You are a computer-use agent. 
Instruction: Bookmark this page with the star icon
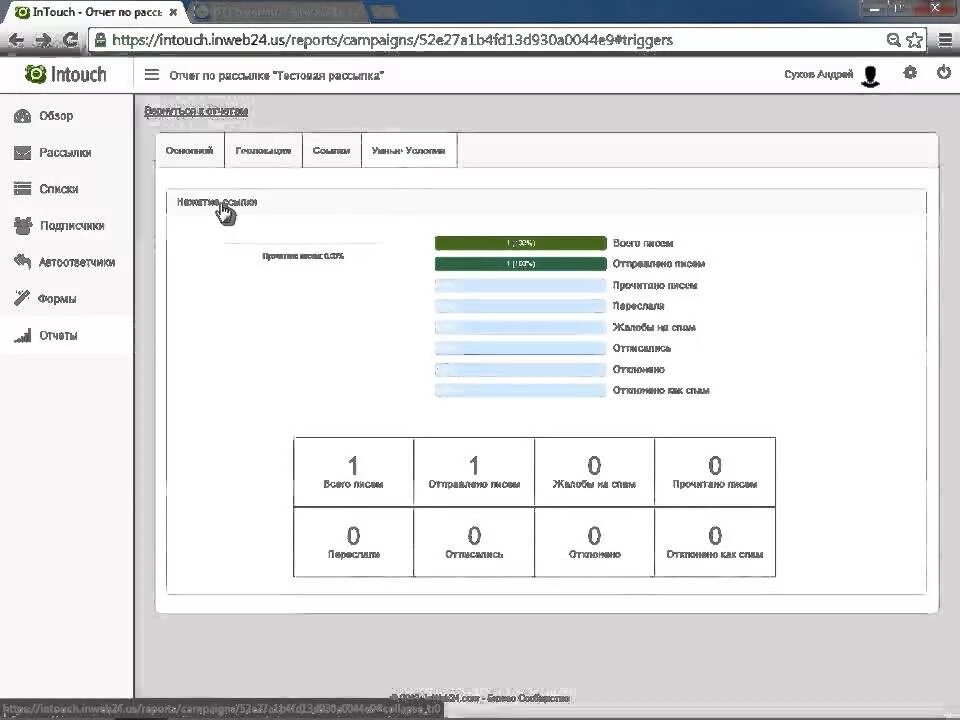coord(915,40)
